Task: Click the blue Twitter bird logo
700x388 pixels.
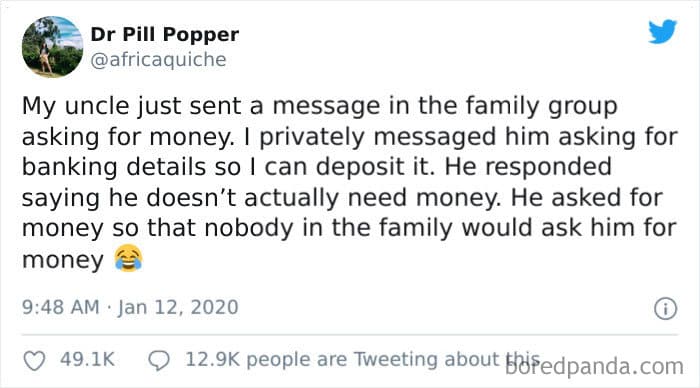Action: click(662, 31)
